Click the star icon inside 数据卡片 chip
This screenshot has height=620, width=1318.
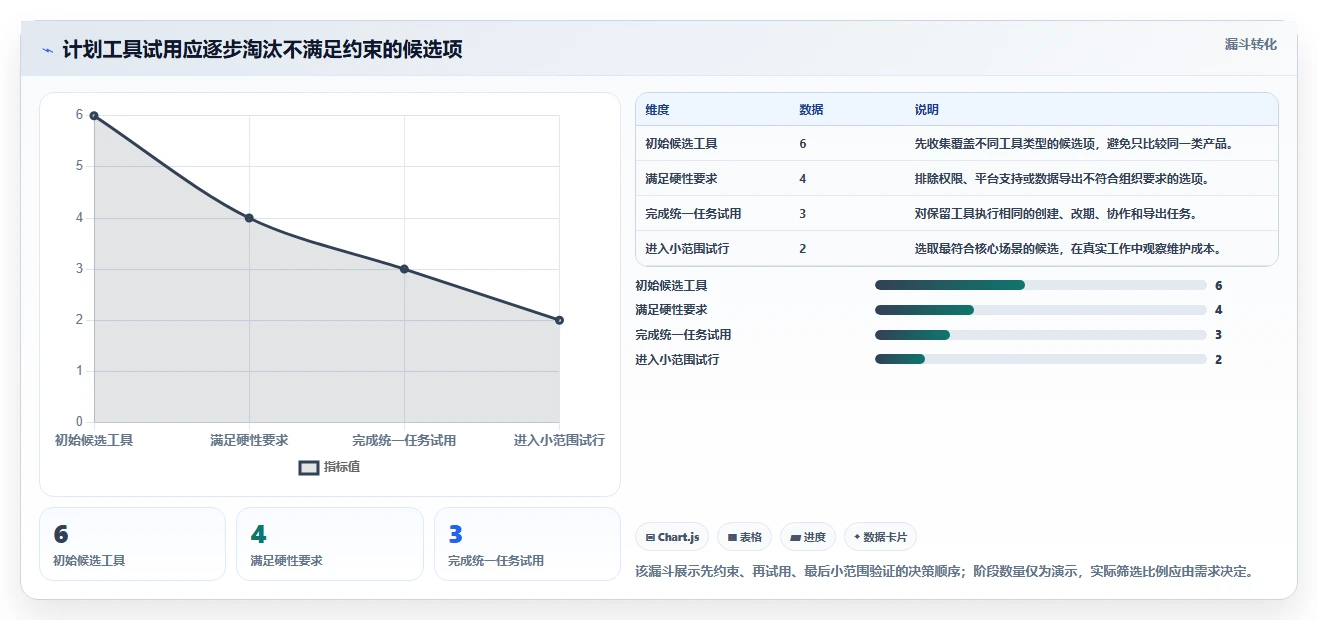[858, 537]
